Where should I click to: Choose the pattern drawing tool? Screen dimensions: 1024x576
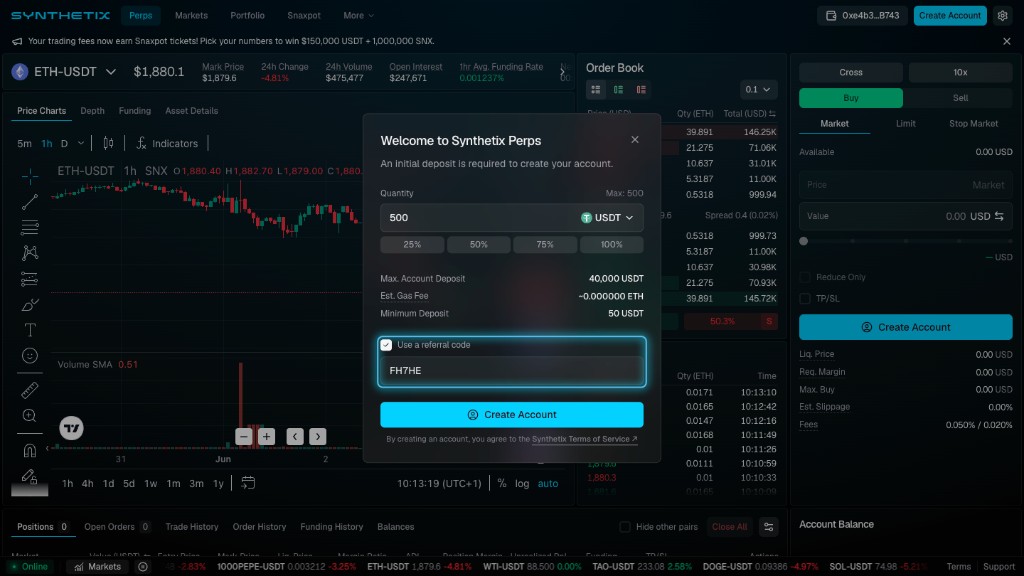pyautogui.click(x=29, y=253)
